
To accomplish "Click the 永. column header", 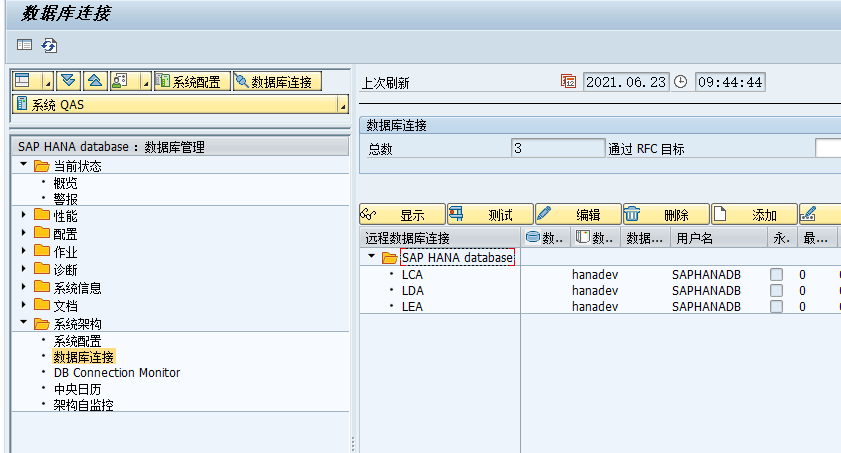I will 781,237.
